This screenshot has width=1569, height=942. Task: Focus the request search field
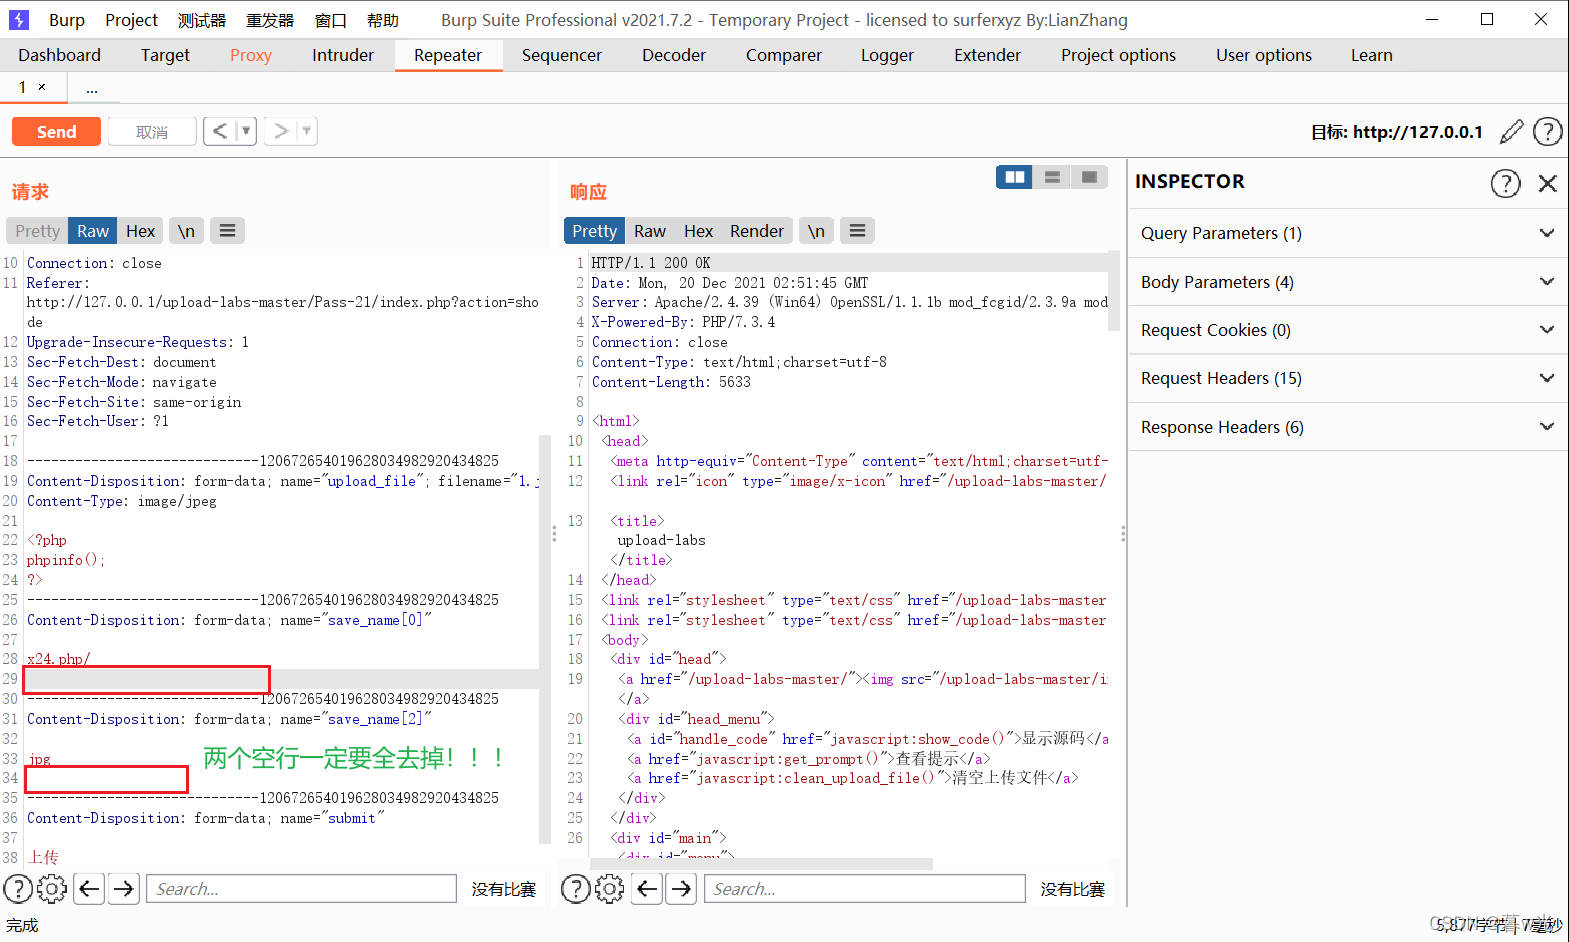click(x=301, y=888)
